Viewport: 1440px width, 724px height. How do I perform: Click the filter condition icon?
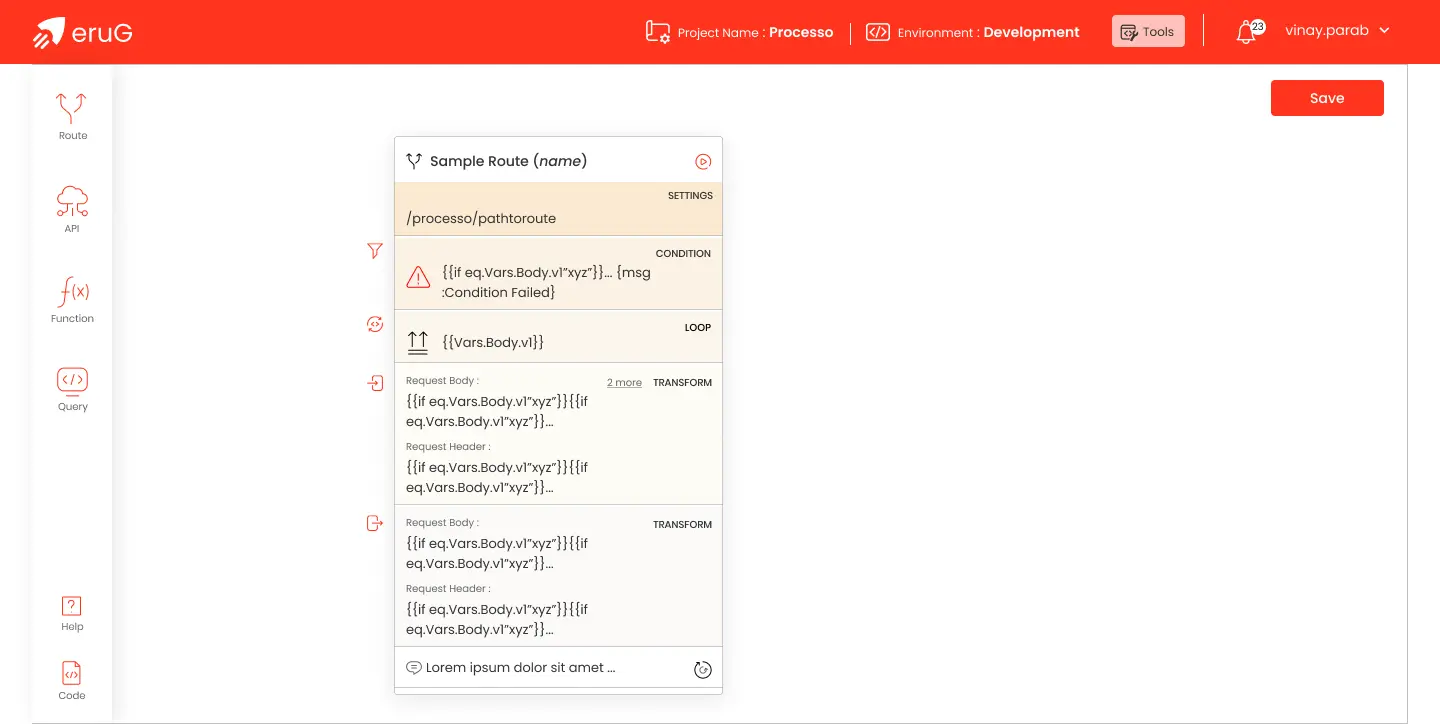(x=375, y=251)
